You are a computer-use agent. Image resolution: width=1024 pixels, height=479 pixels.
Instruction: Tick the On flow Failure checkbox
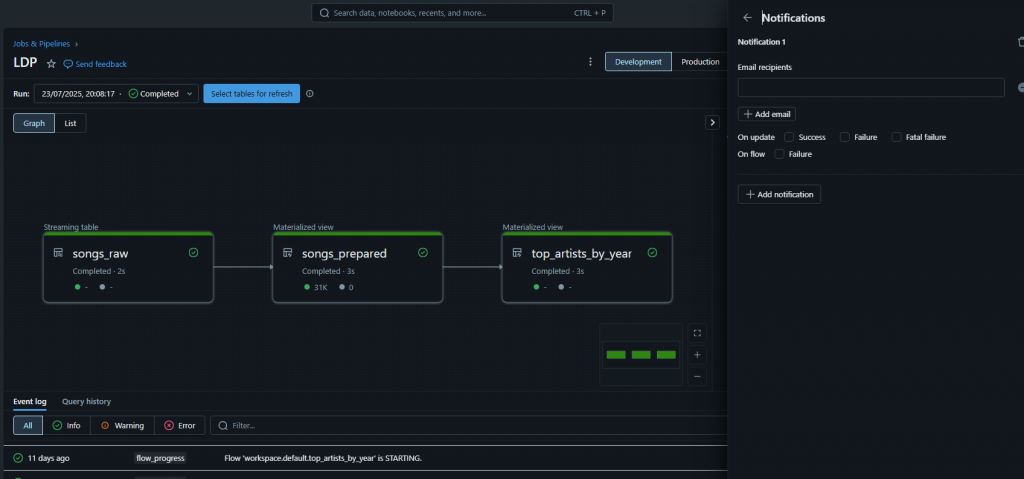(779, 154)
